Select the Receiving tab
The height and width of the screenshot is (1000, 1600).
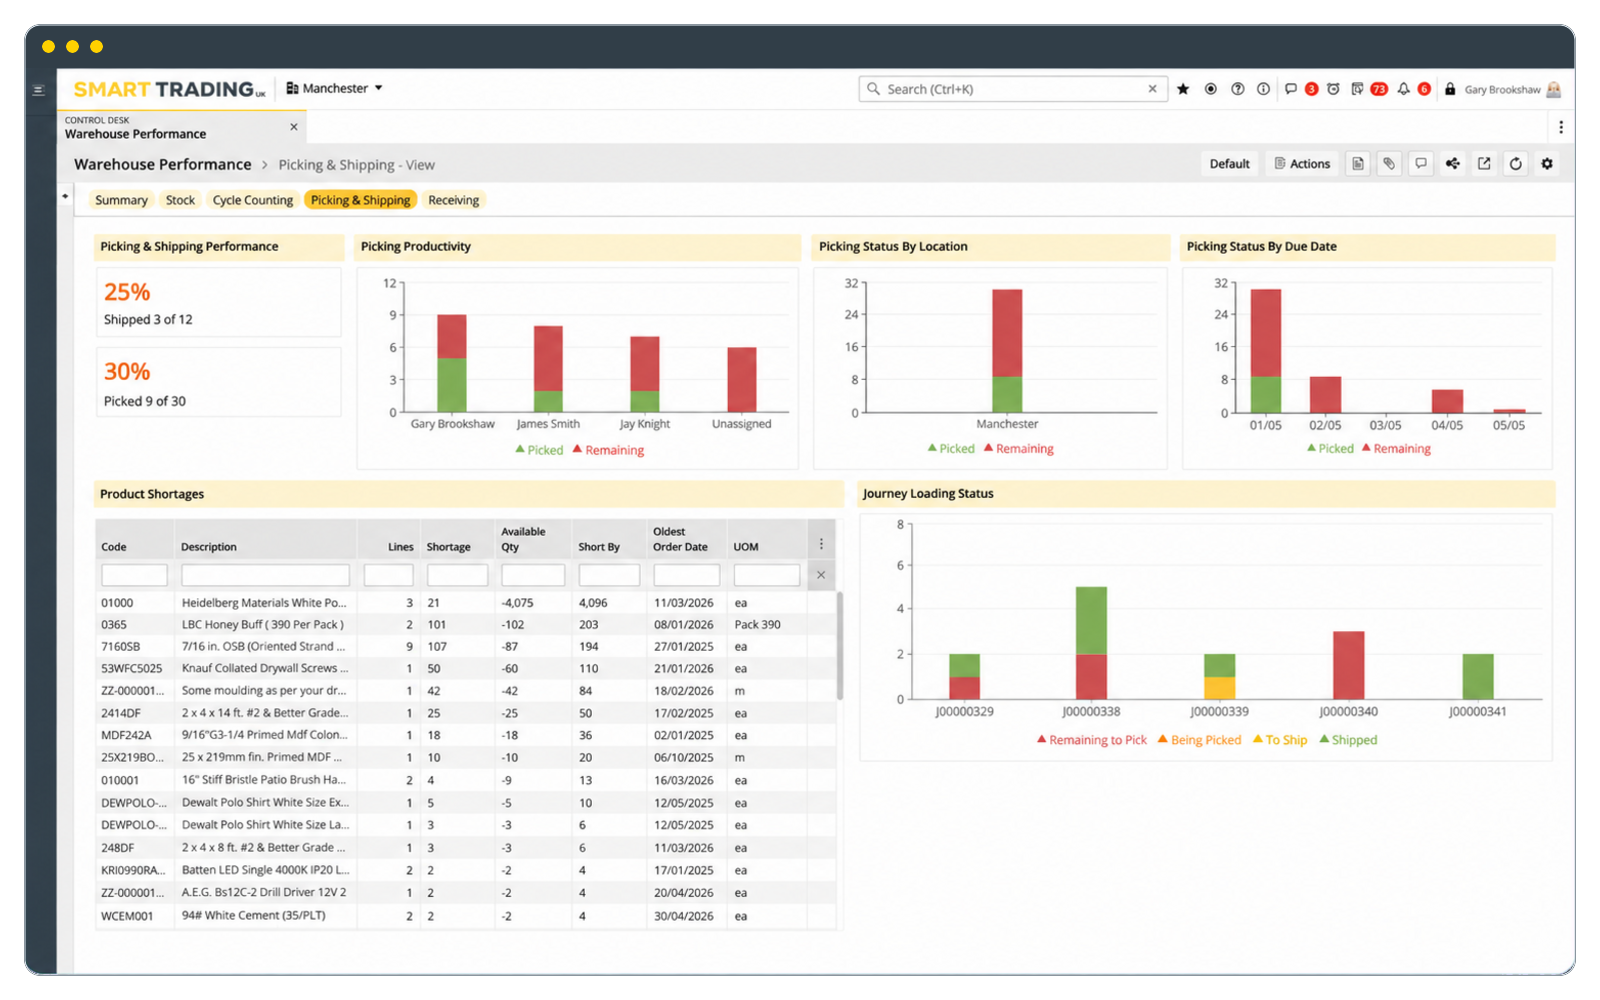pyautogui.click(x=454, y=200)
